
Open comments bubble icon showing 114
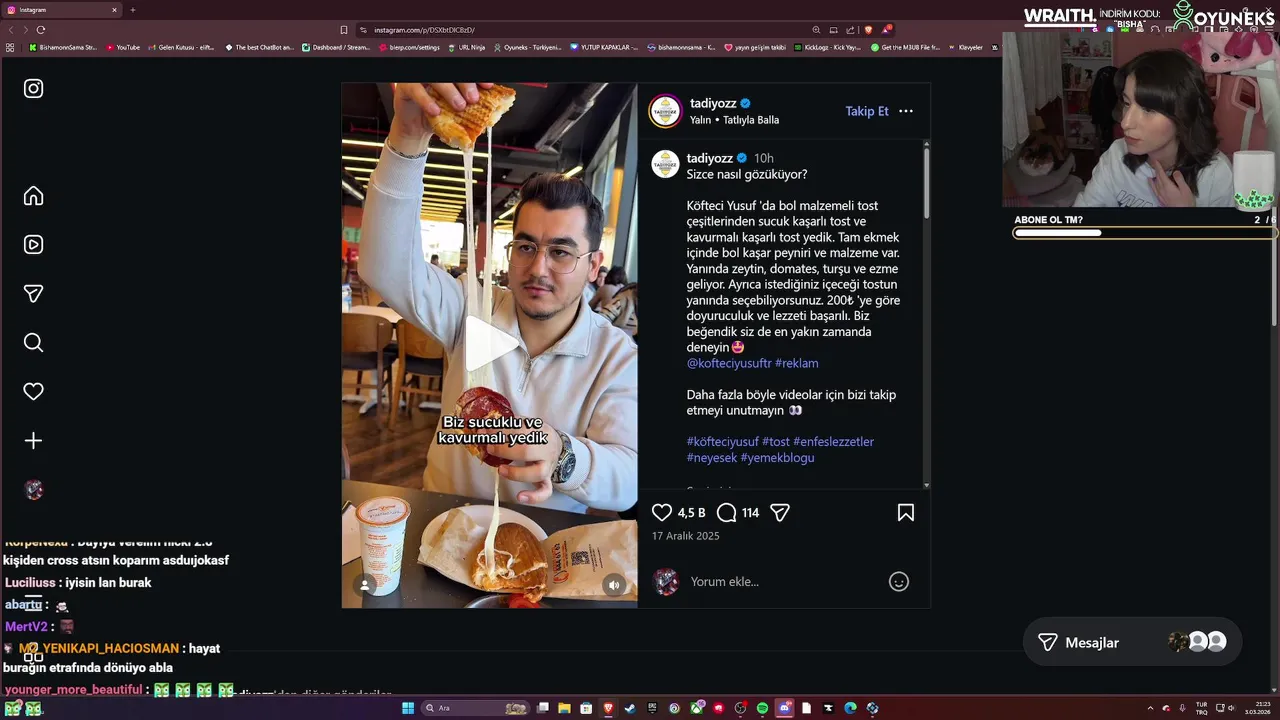727,513
